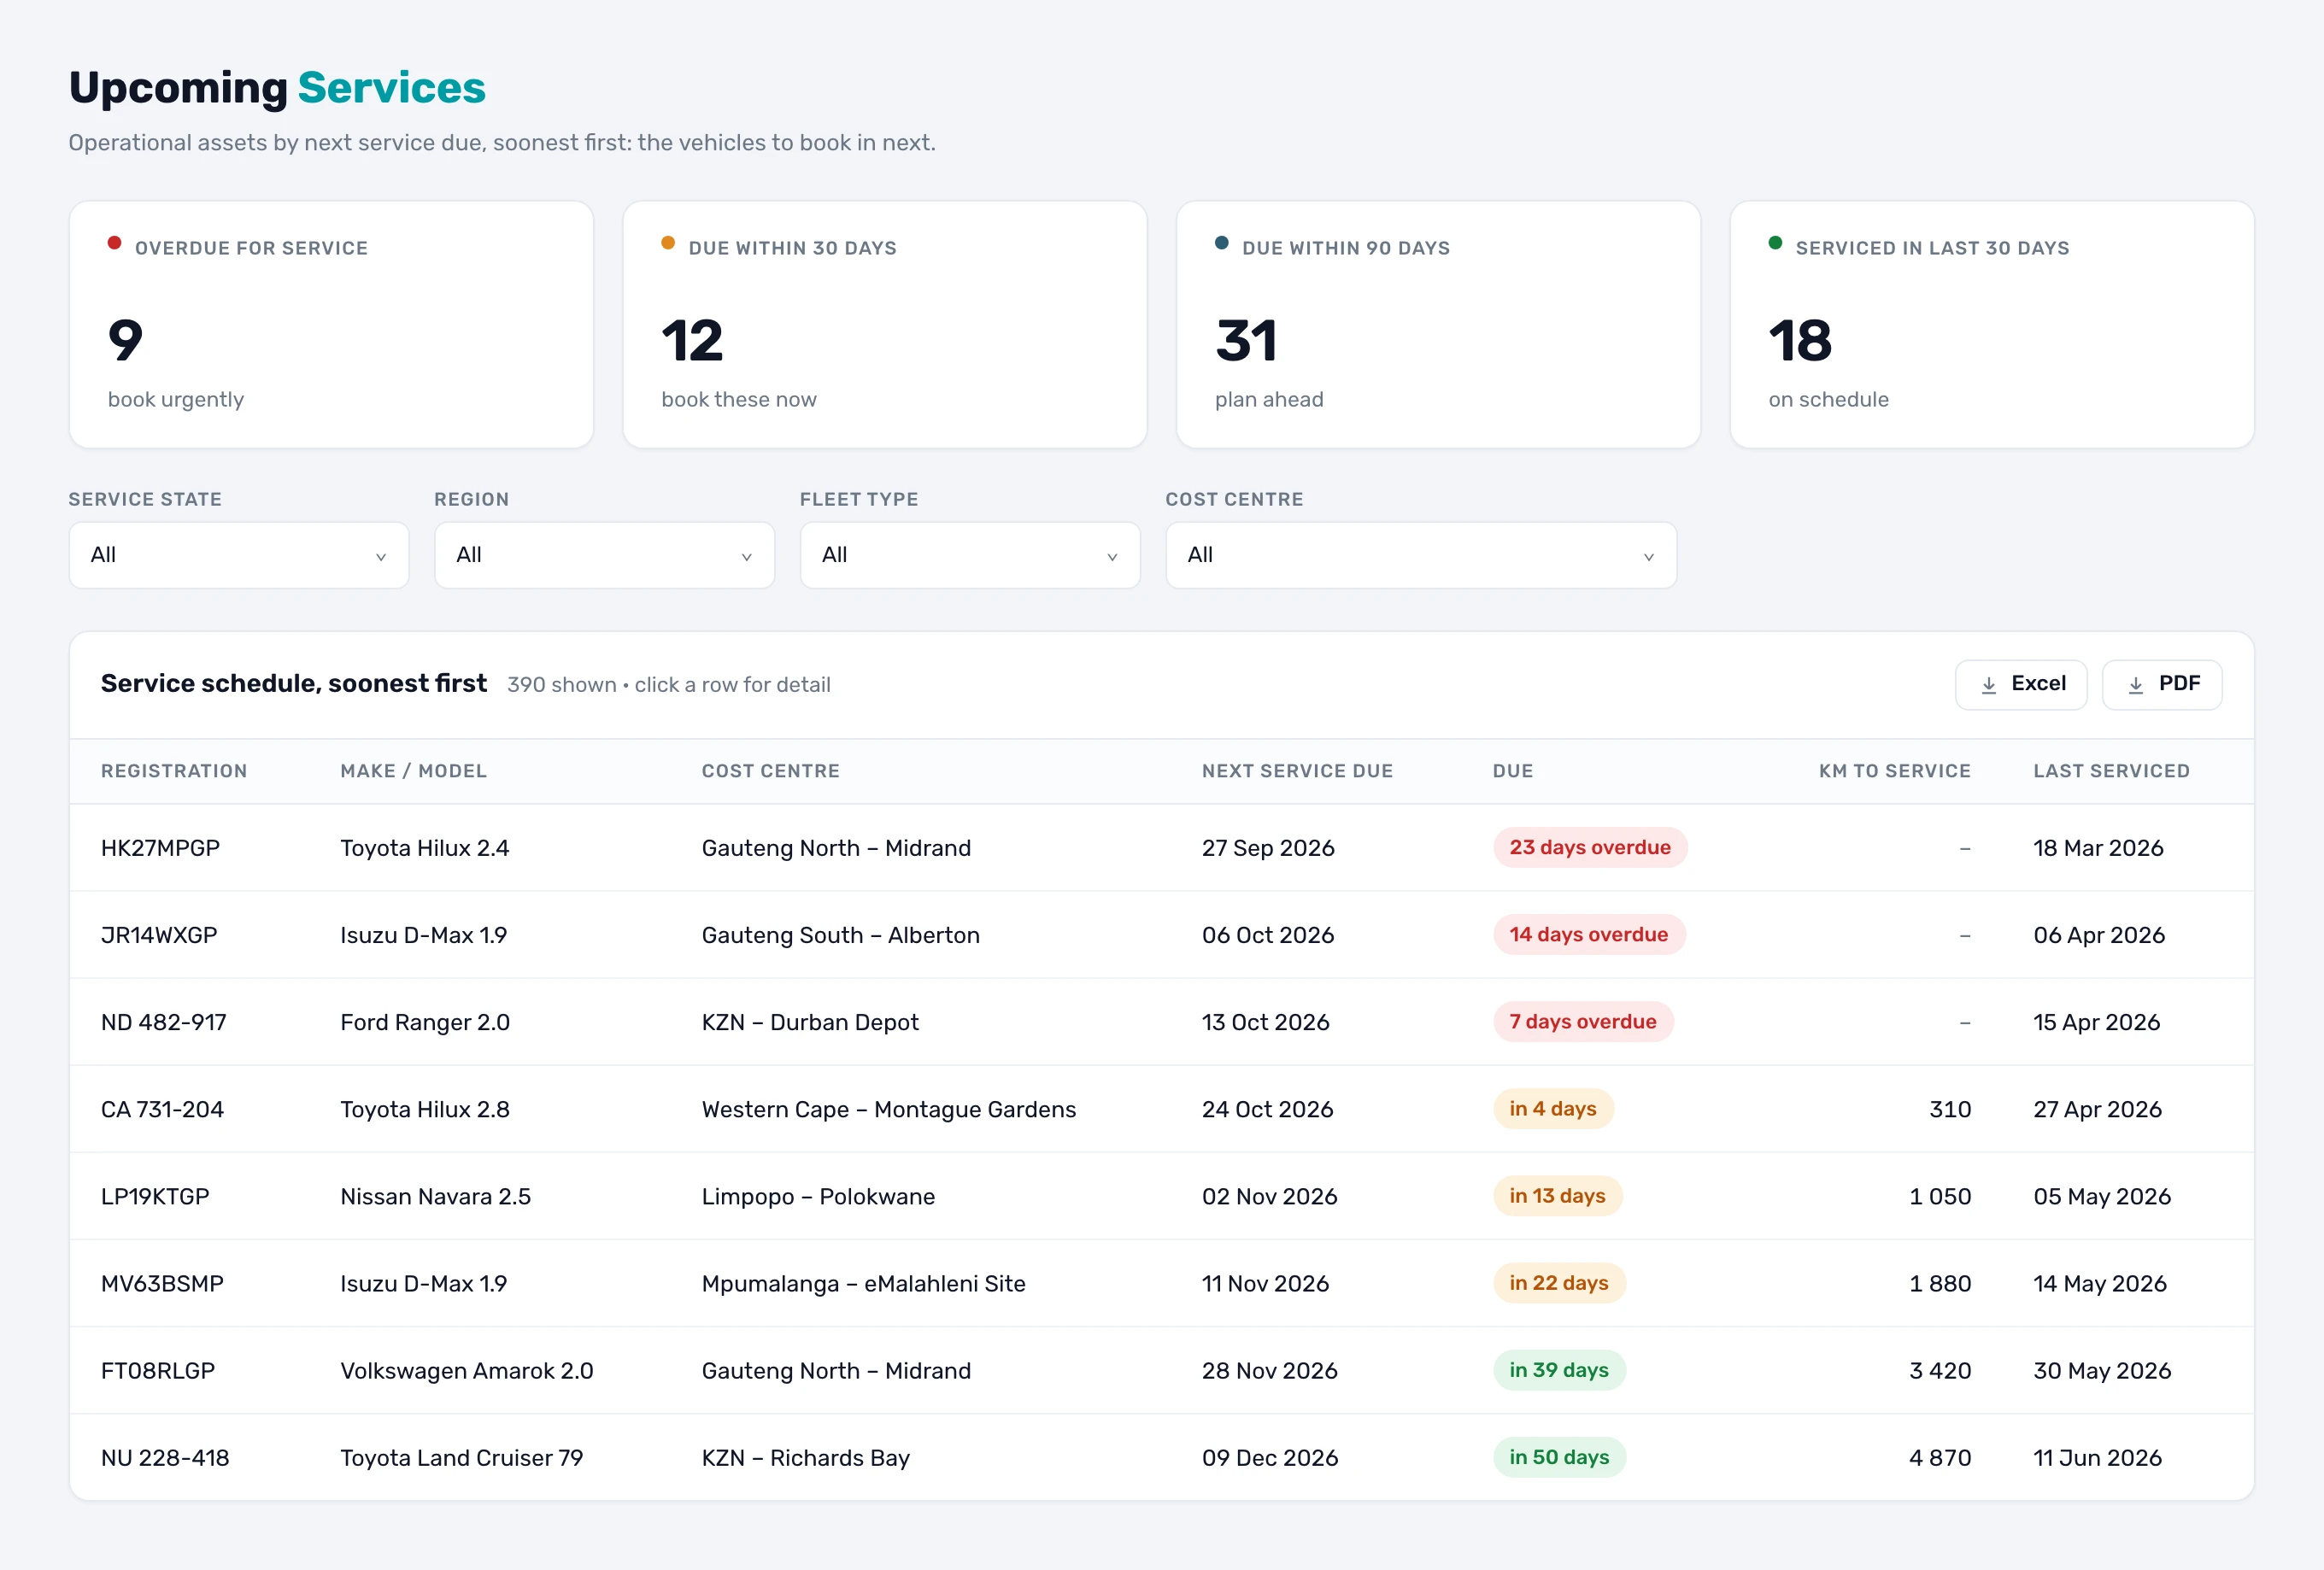
Task: Open row for registration MV63BSMP
Action: 1162,1283
